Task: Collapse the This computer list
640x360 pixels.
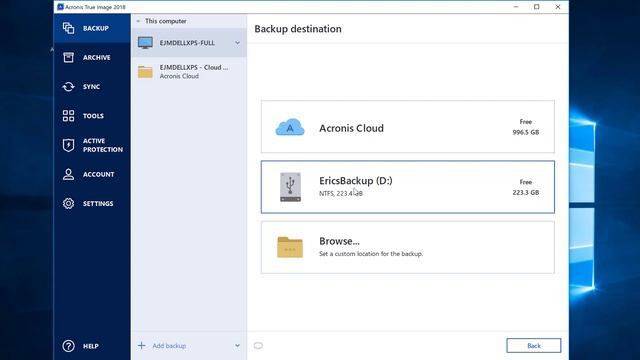Action: point(138,21)
